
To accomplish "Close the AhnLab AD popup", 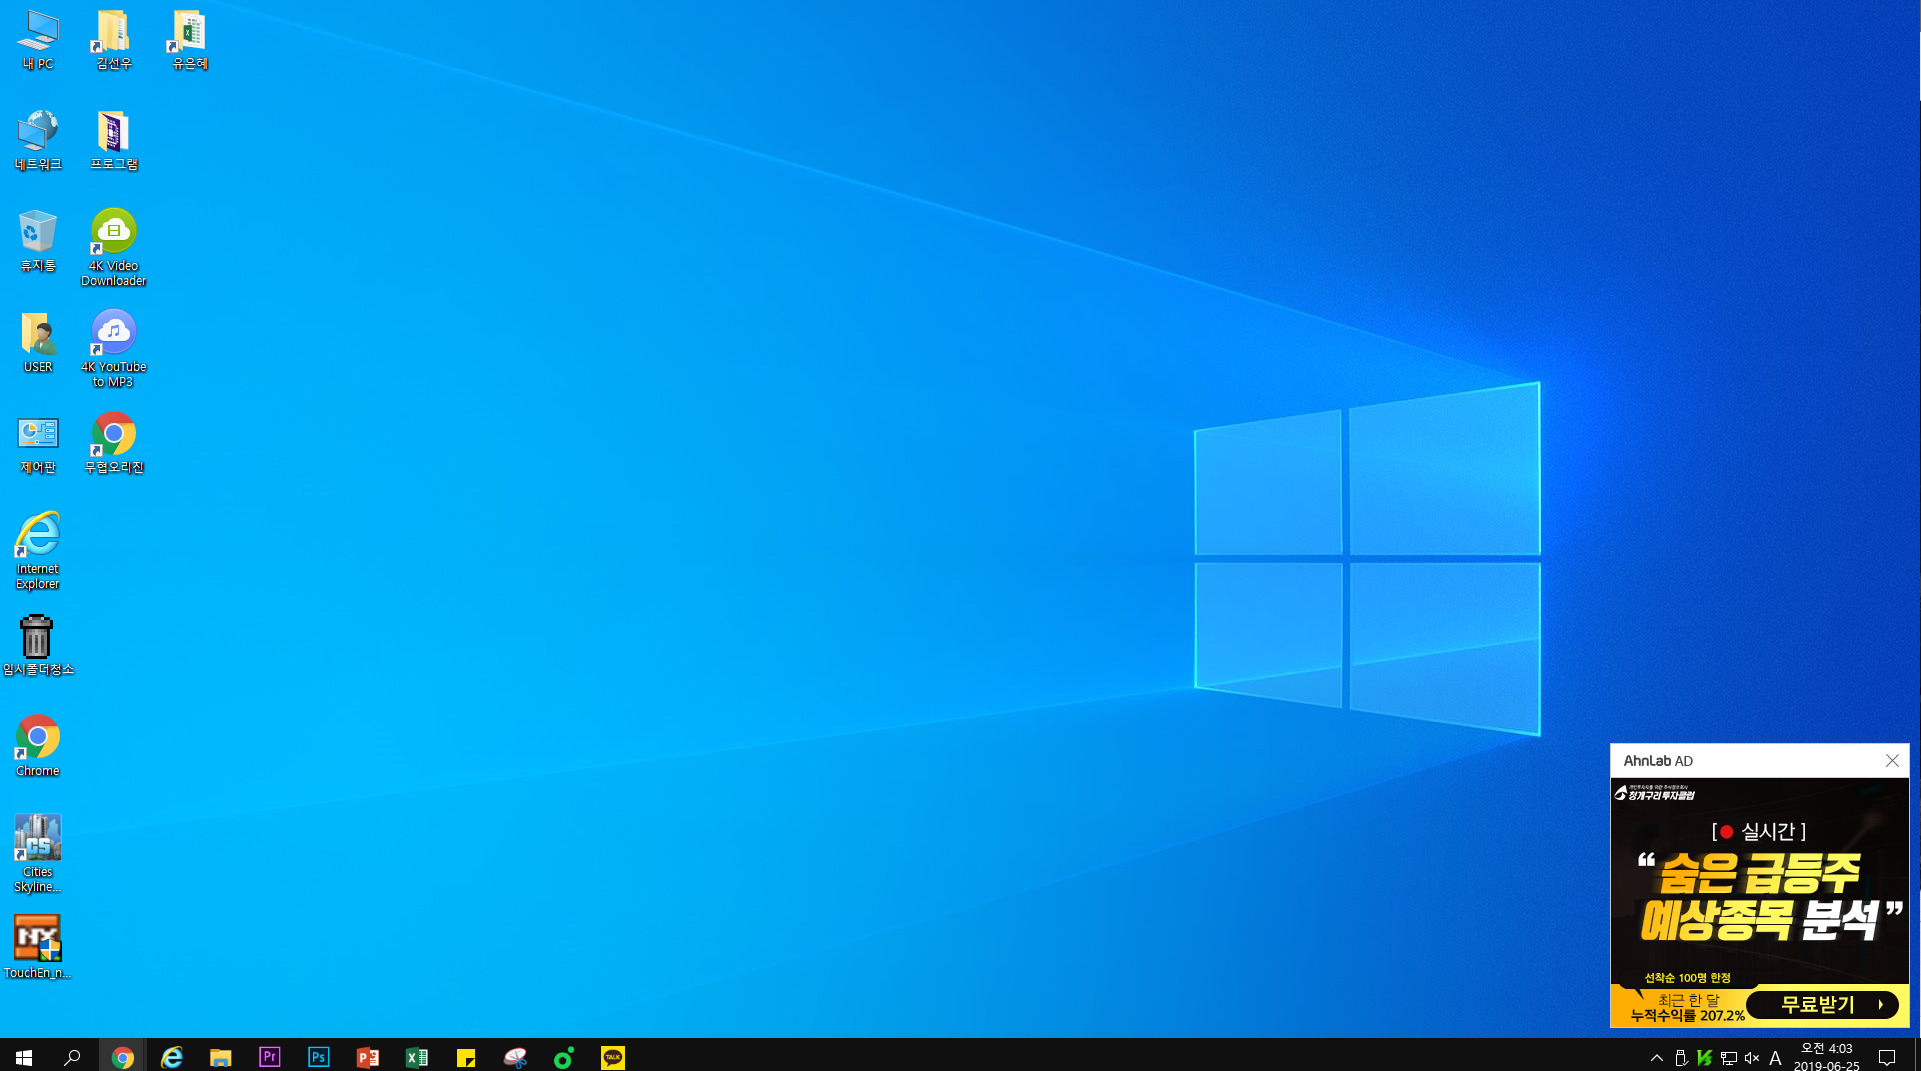I will (1892, 761).
